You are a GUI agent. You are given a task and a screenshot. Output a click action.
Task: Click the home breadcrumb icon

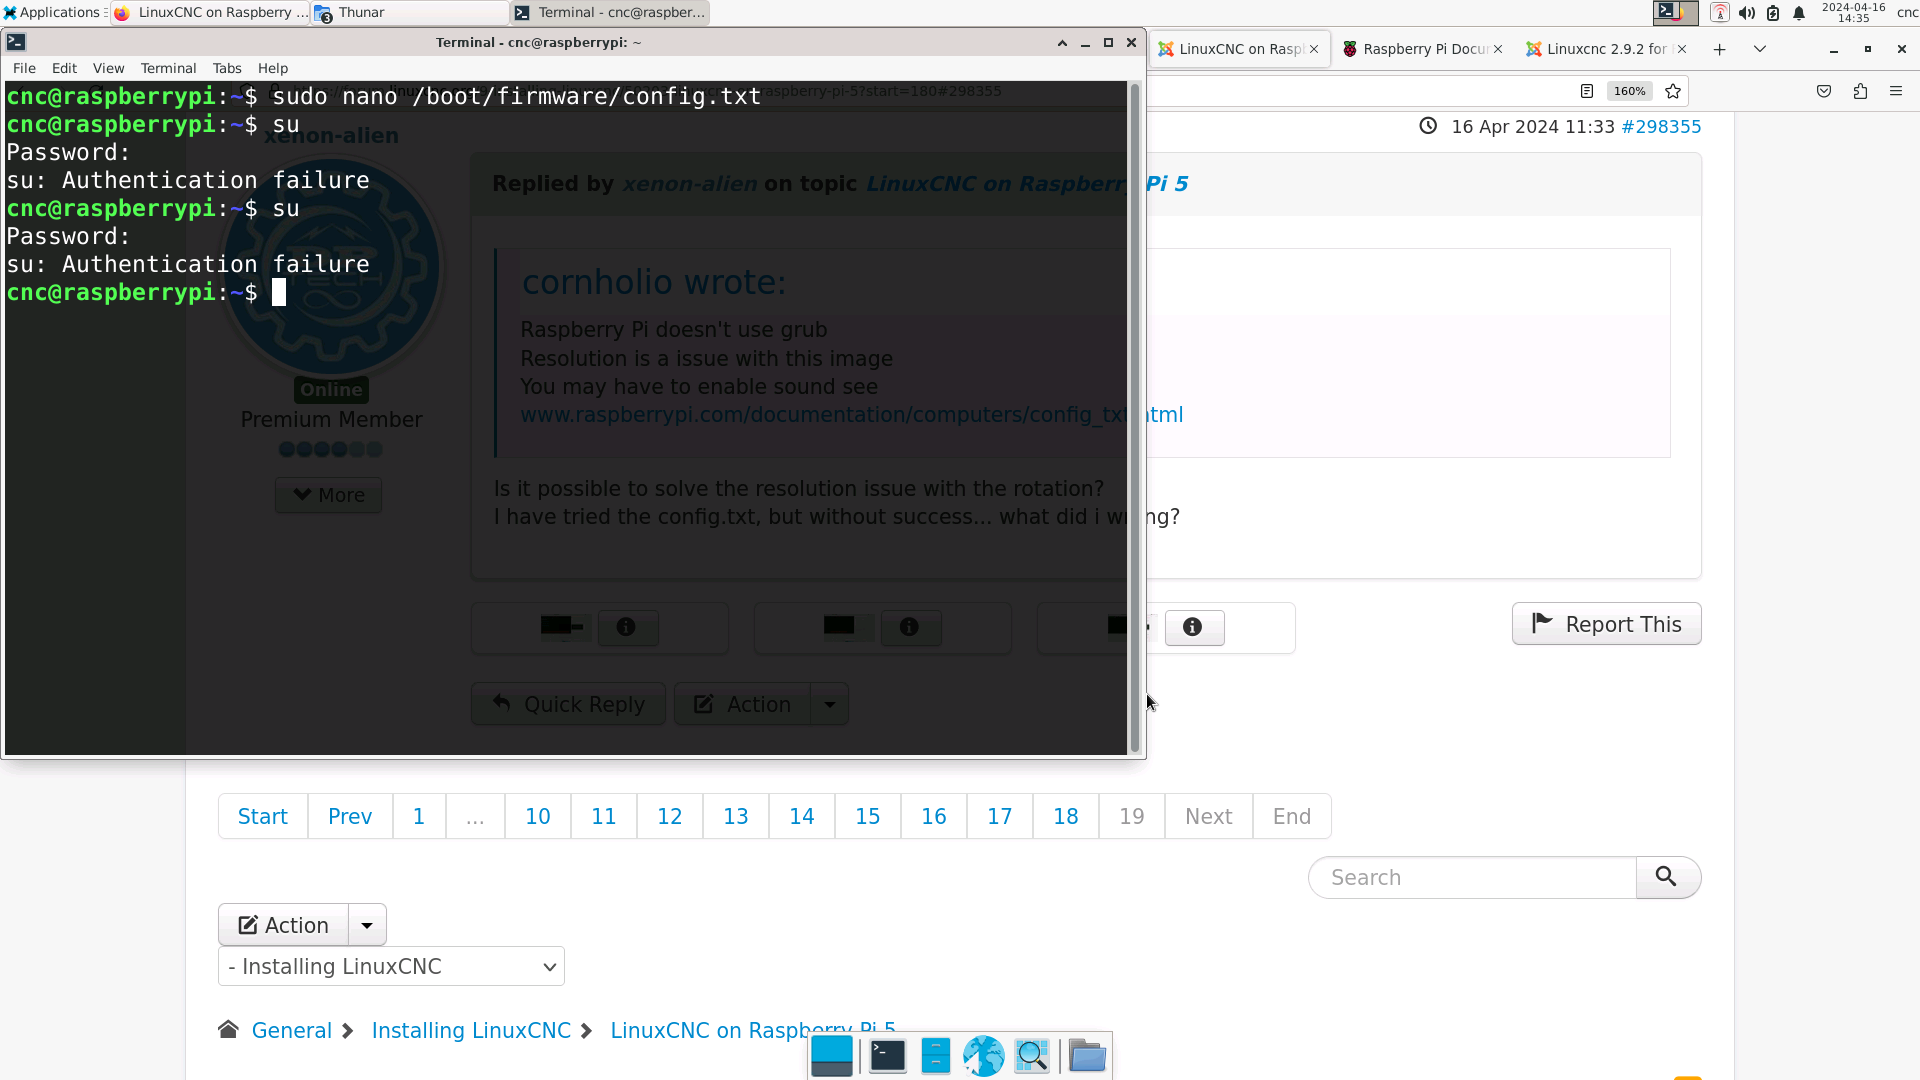click(228, 1030)
